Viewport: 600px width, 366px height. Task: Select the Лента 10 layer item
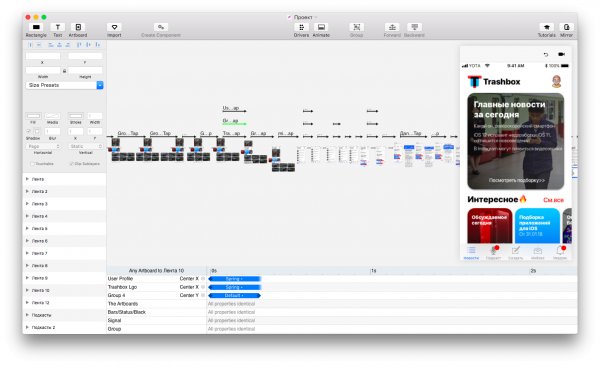(64, 290)
